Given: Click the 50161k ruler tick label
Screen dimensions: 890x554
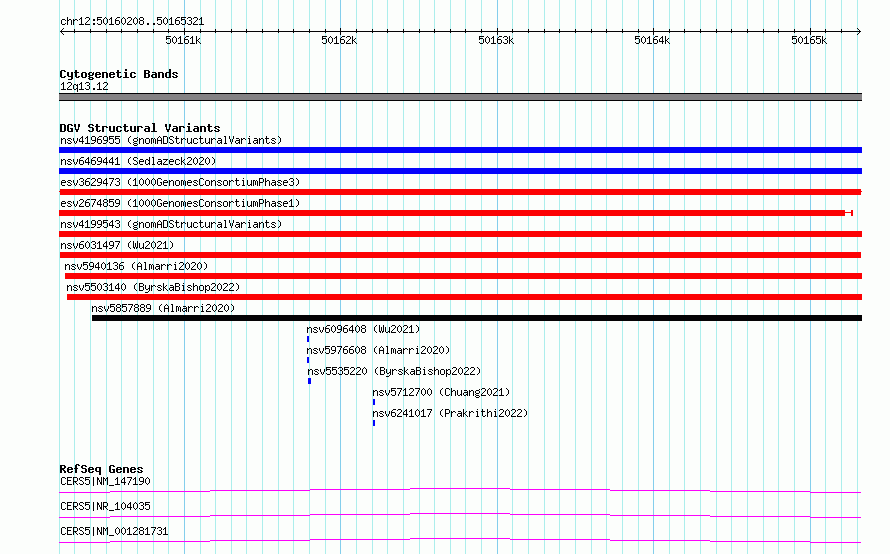Looking at the screenshot, I should pos(183,40).
